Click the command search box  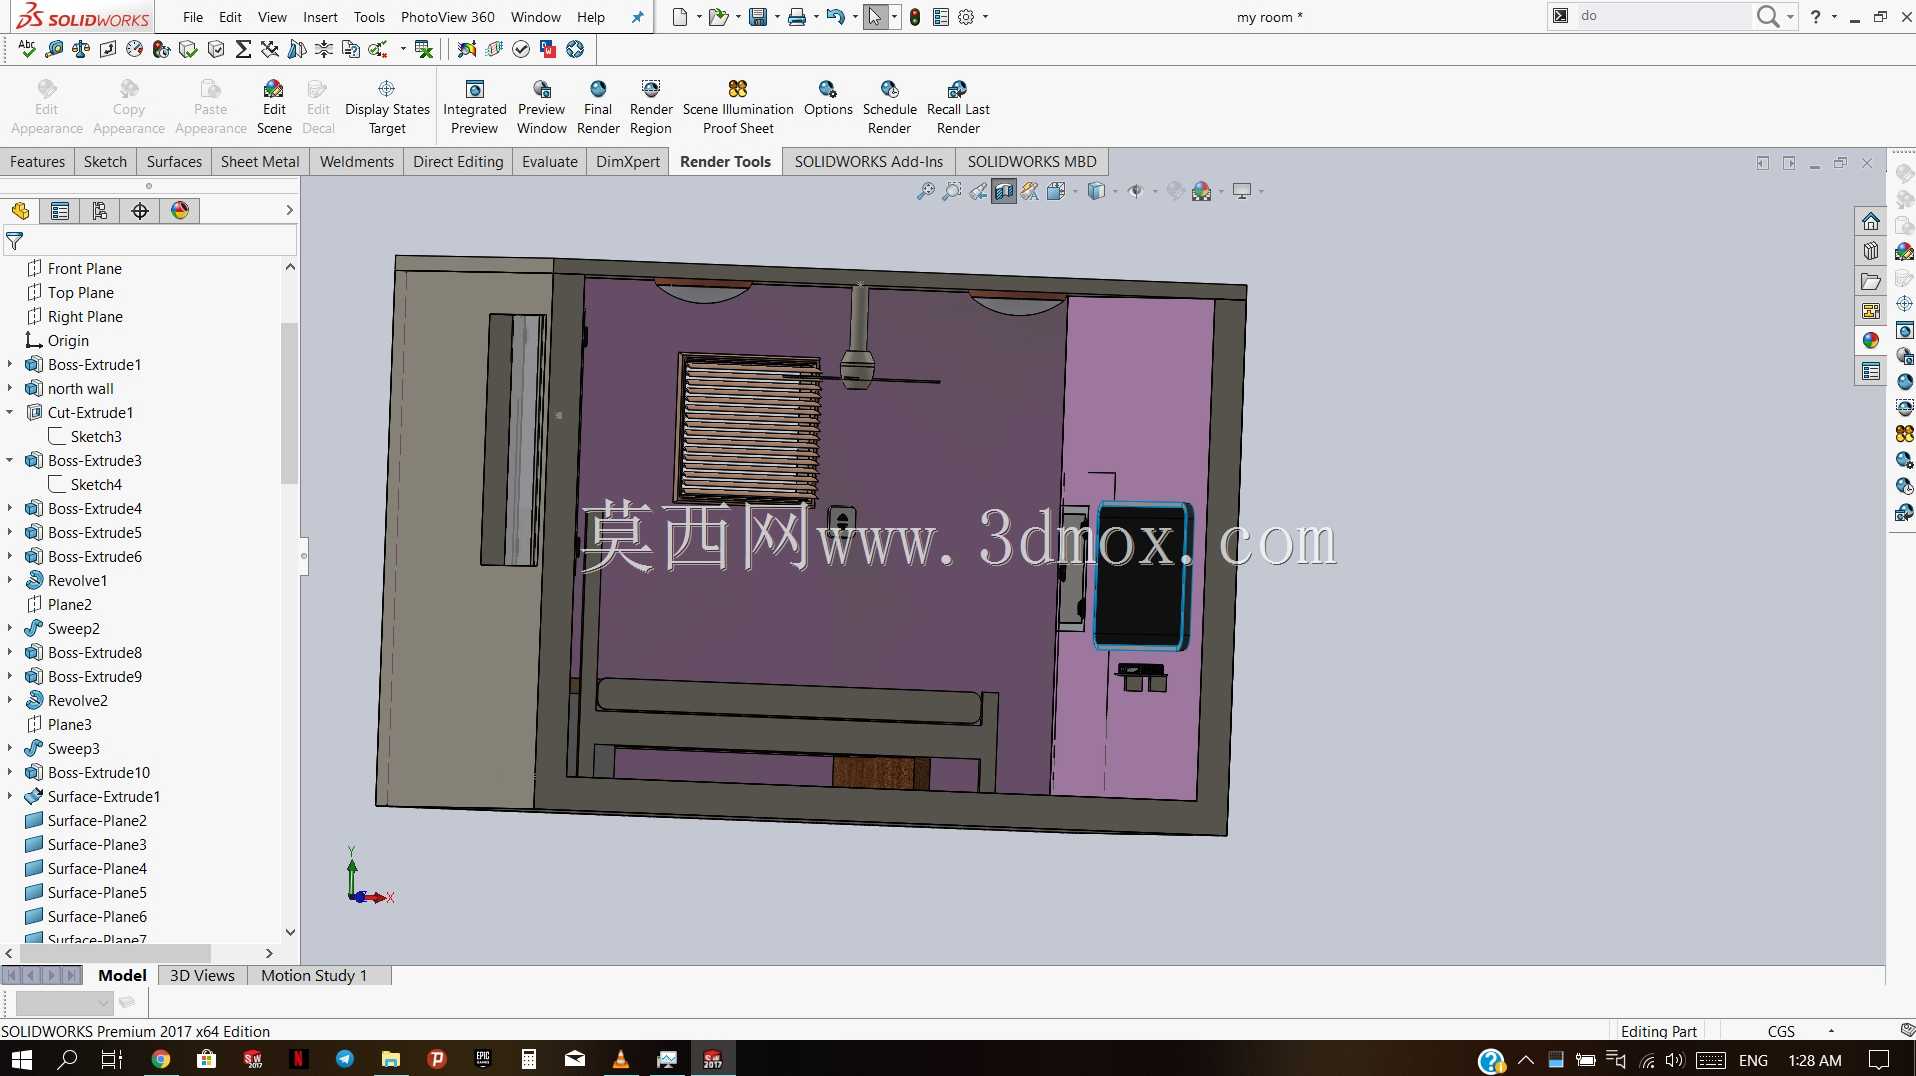coord(1664,16)
